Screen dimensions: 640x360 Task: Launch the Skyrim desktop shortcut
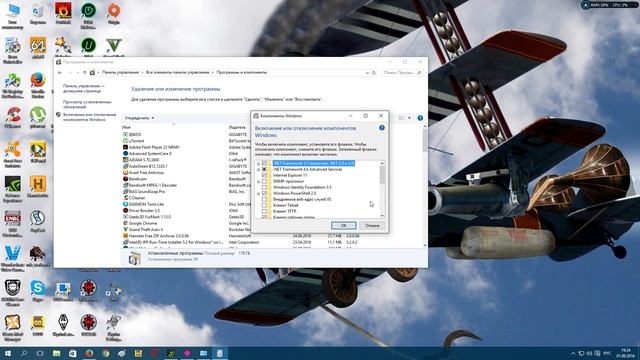63,324
